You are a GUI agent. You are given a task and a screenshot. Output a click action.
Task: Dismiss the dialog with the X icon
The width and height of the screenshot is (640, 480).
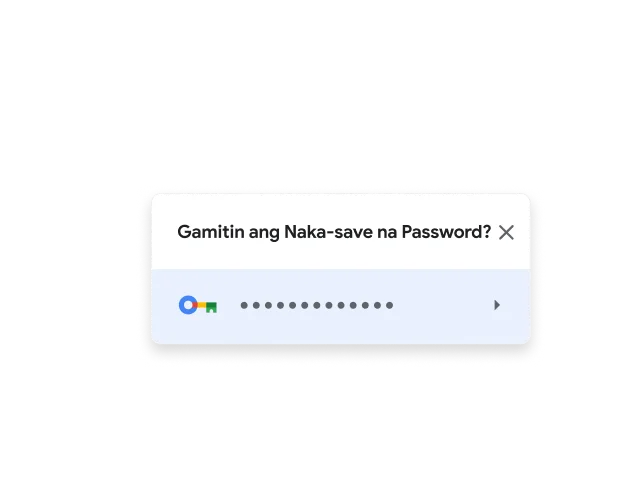(x=506, y=232)
